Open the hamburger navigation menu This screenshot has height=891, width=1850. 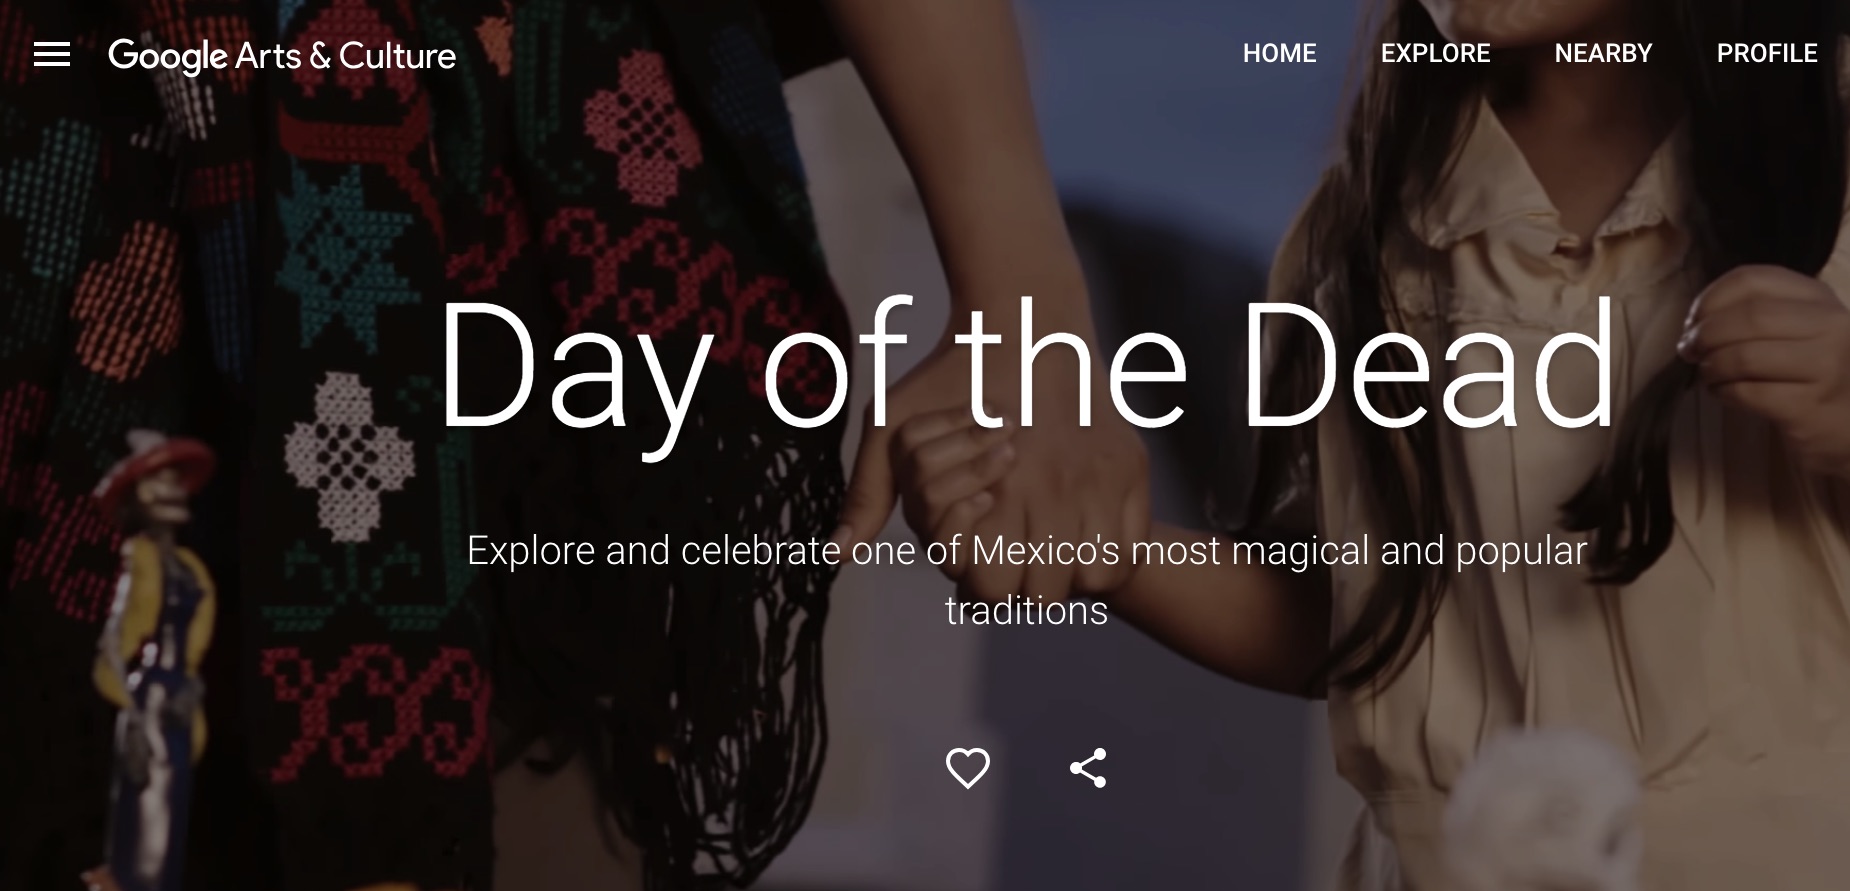point(52,54)
